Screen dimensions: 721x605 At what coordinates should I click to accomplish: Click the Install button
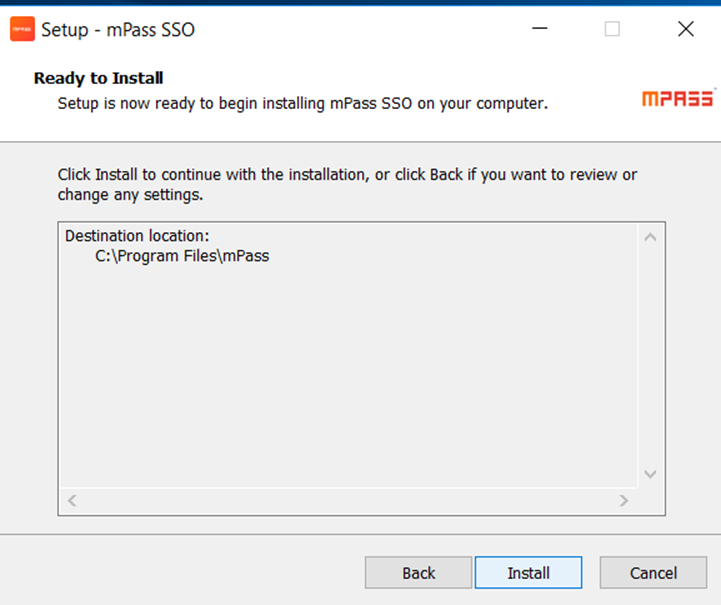click(x=528, y=572)
